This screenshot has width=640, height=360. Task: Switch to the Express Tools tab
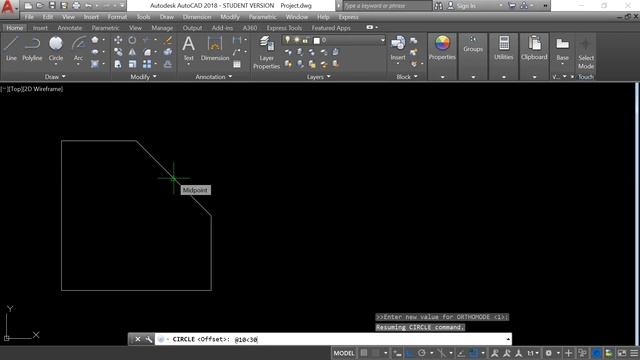point(284,28)
